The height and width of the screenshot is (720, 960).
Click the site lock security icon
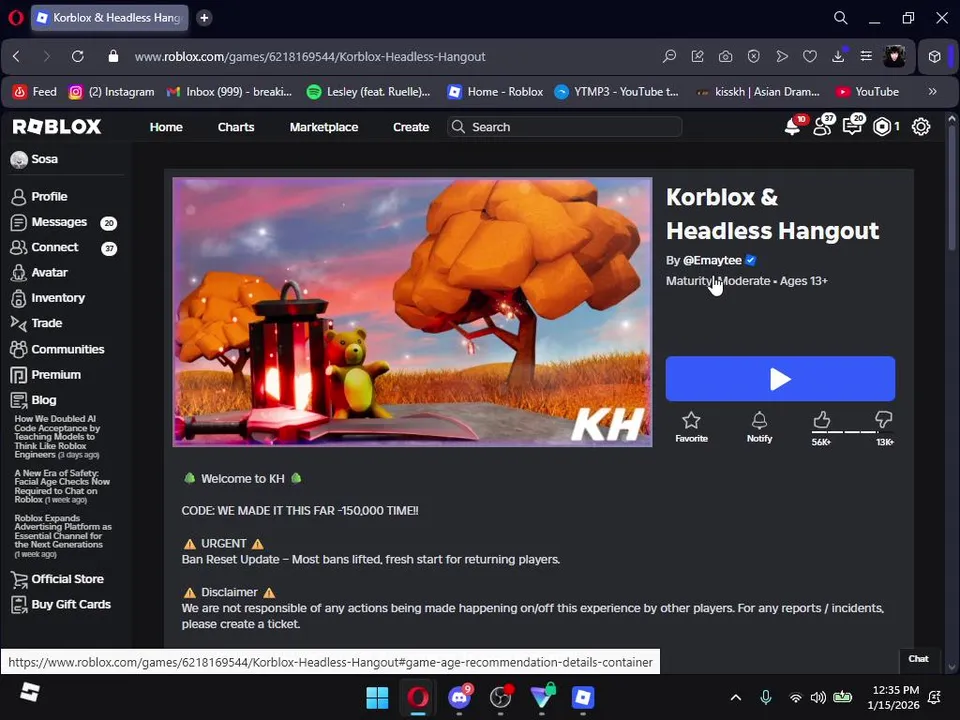coord(113,56)
